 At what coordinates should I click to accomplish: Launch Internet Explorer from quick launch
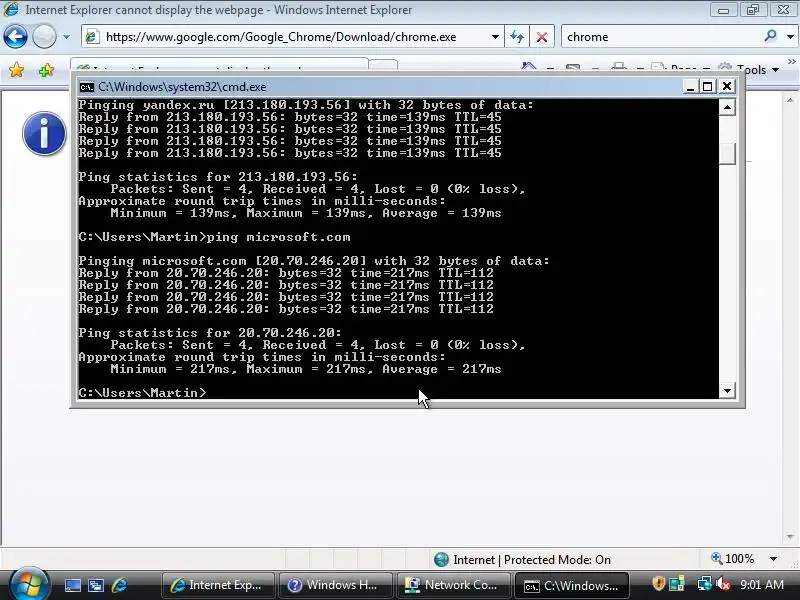tap(119, 585)
